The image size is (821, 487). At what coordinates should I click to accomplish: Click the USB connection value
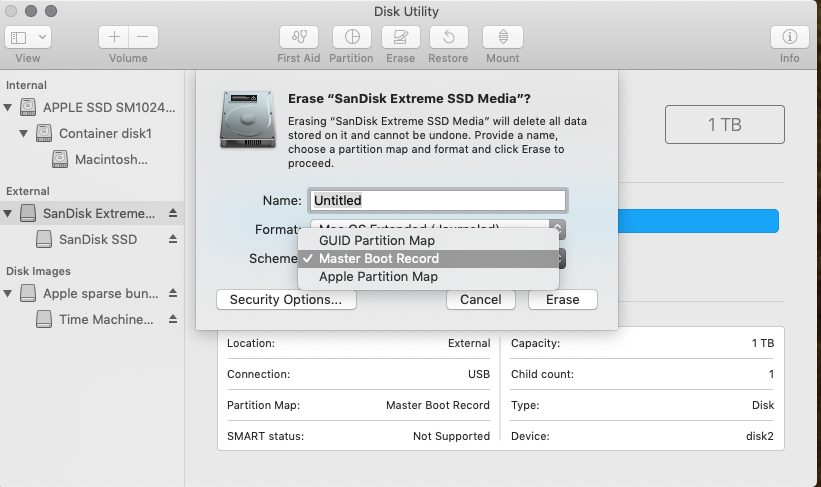[479, 374]
